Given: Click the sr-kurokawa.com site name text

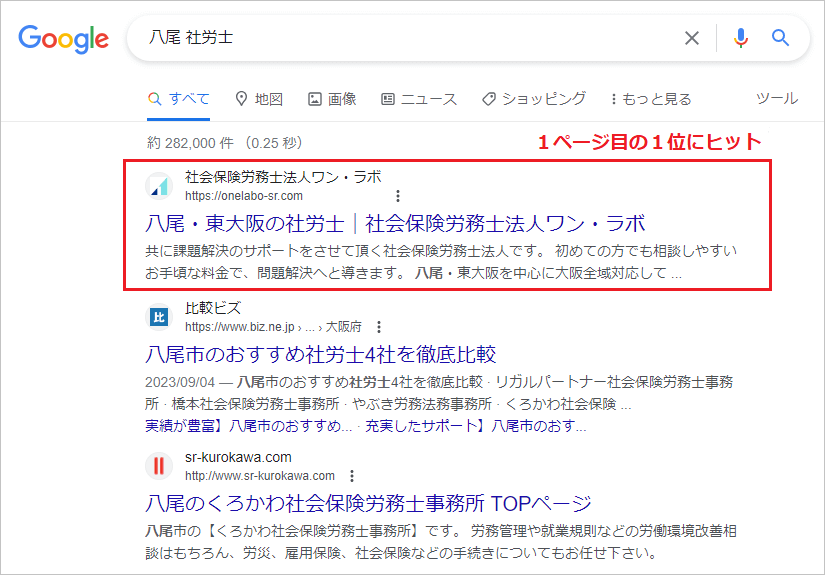Looking at the screenshot, I should pyautogui.click(x=238, y=457).
